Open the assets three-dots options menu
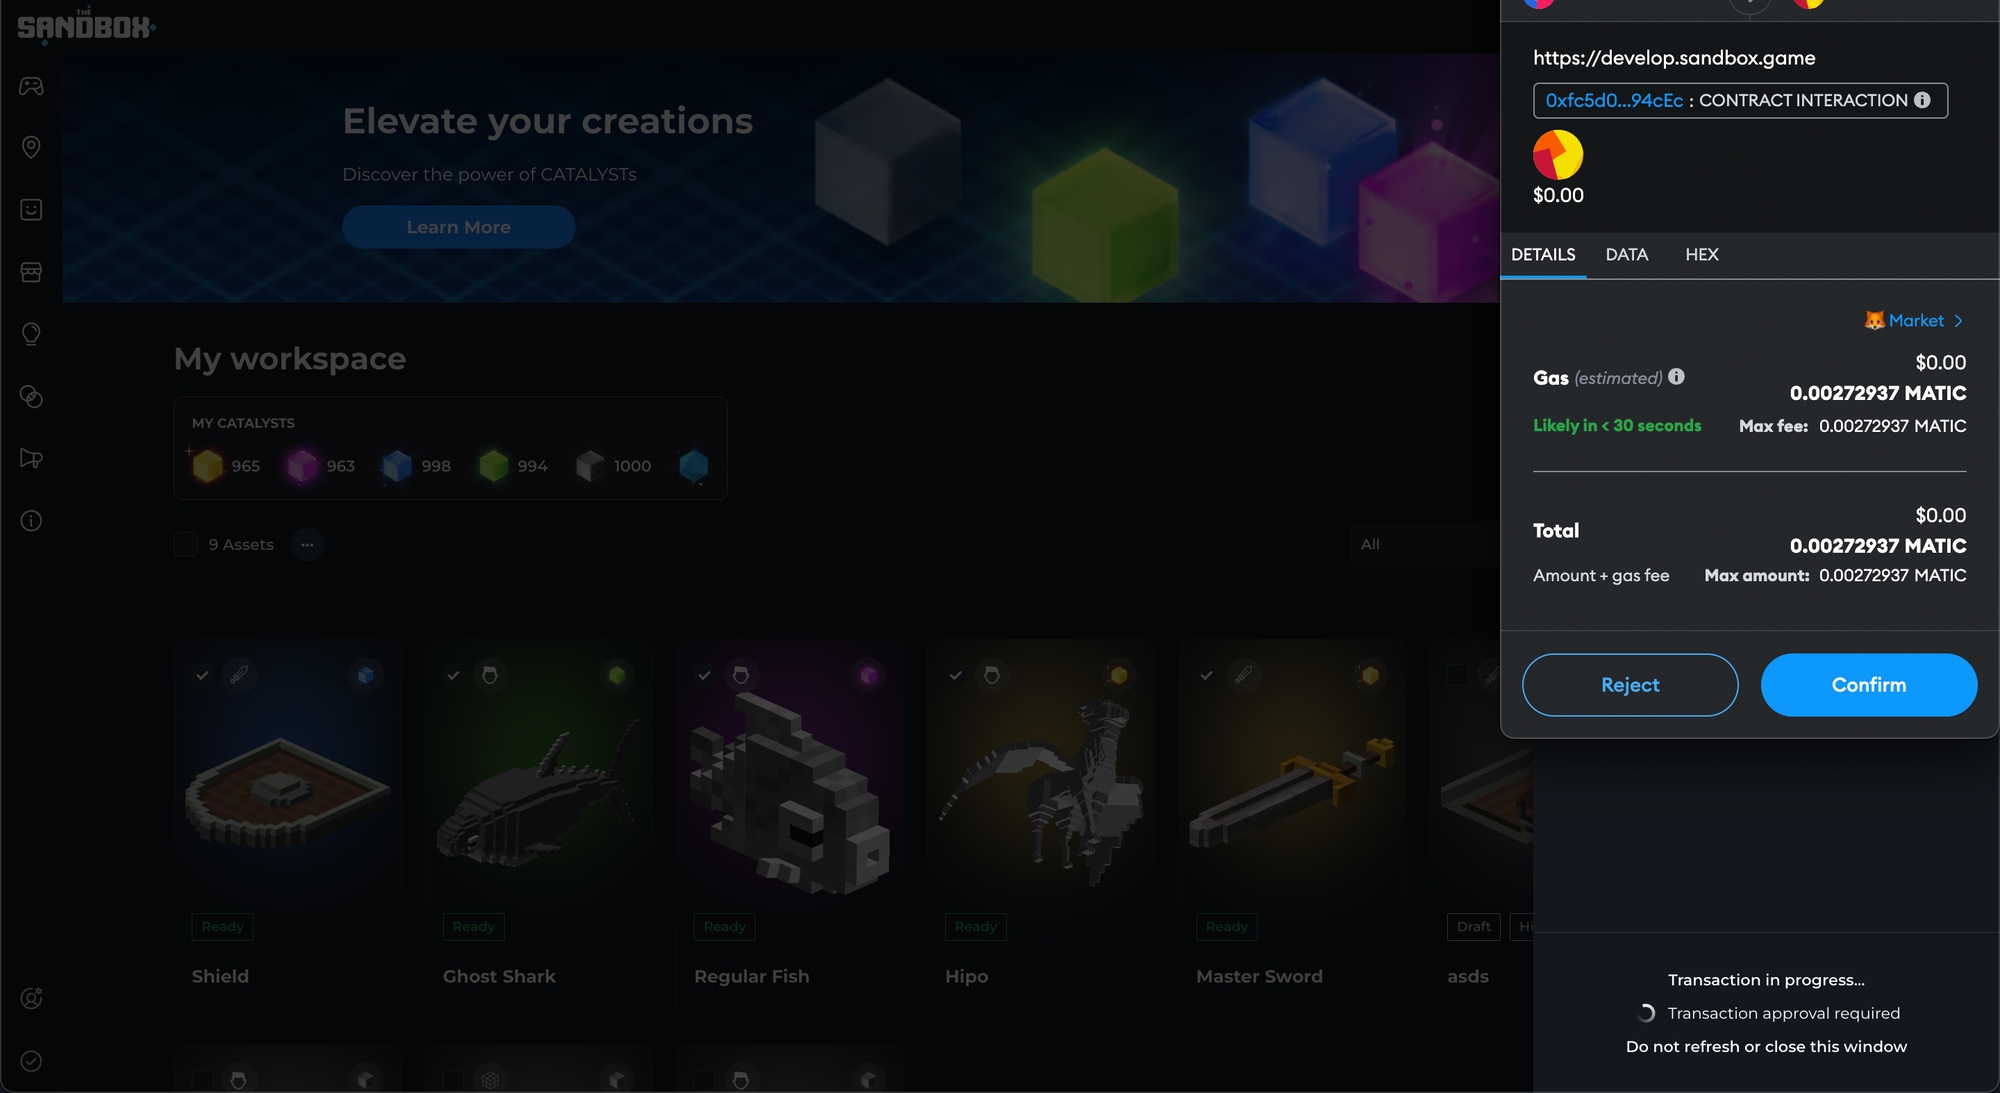This screenshot has height=1093, width=2000. click(x=307, y=544)
